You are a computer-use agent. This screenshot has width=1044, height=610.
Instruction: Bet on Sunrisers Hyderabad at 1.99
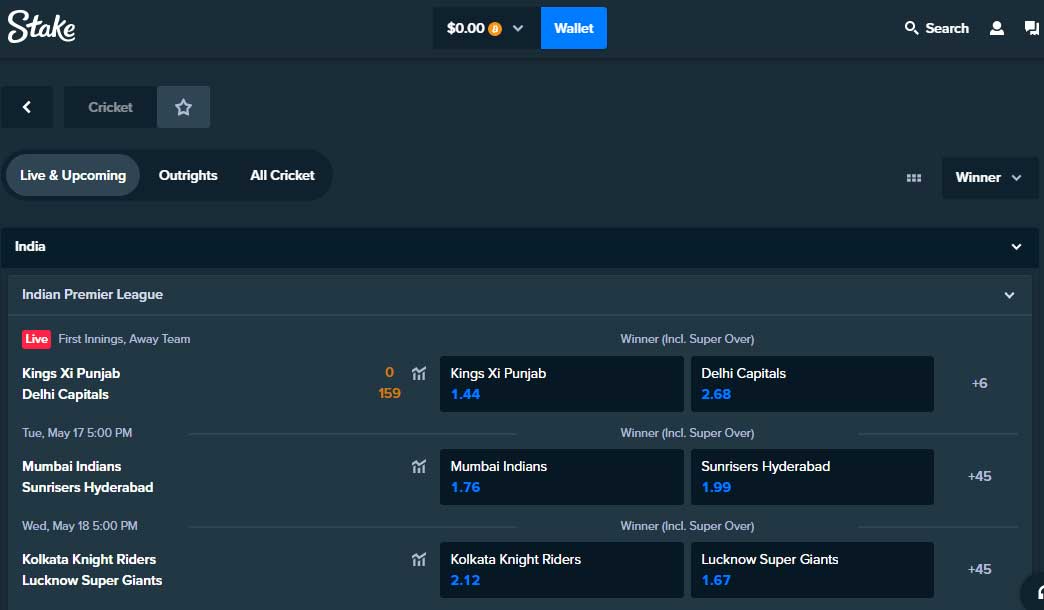tap(812, 477)
